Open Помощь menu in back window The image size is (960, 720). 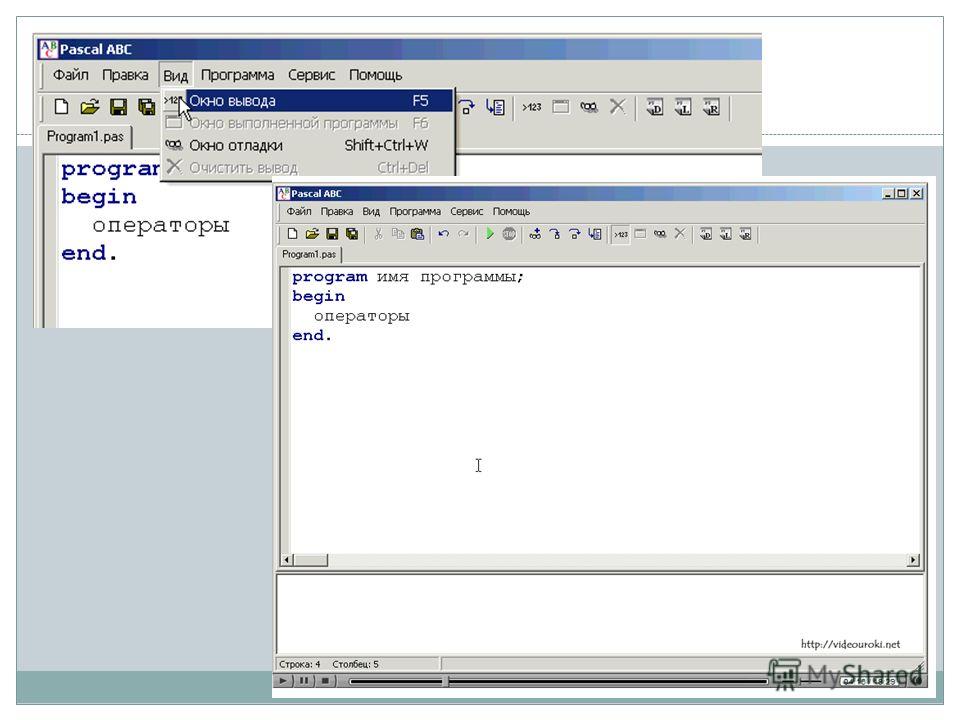point(375,75)
